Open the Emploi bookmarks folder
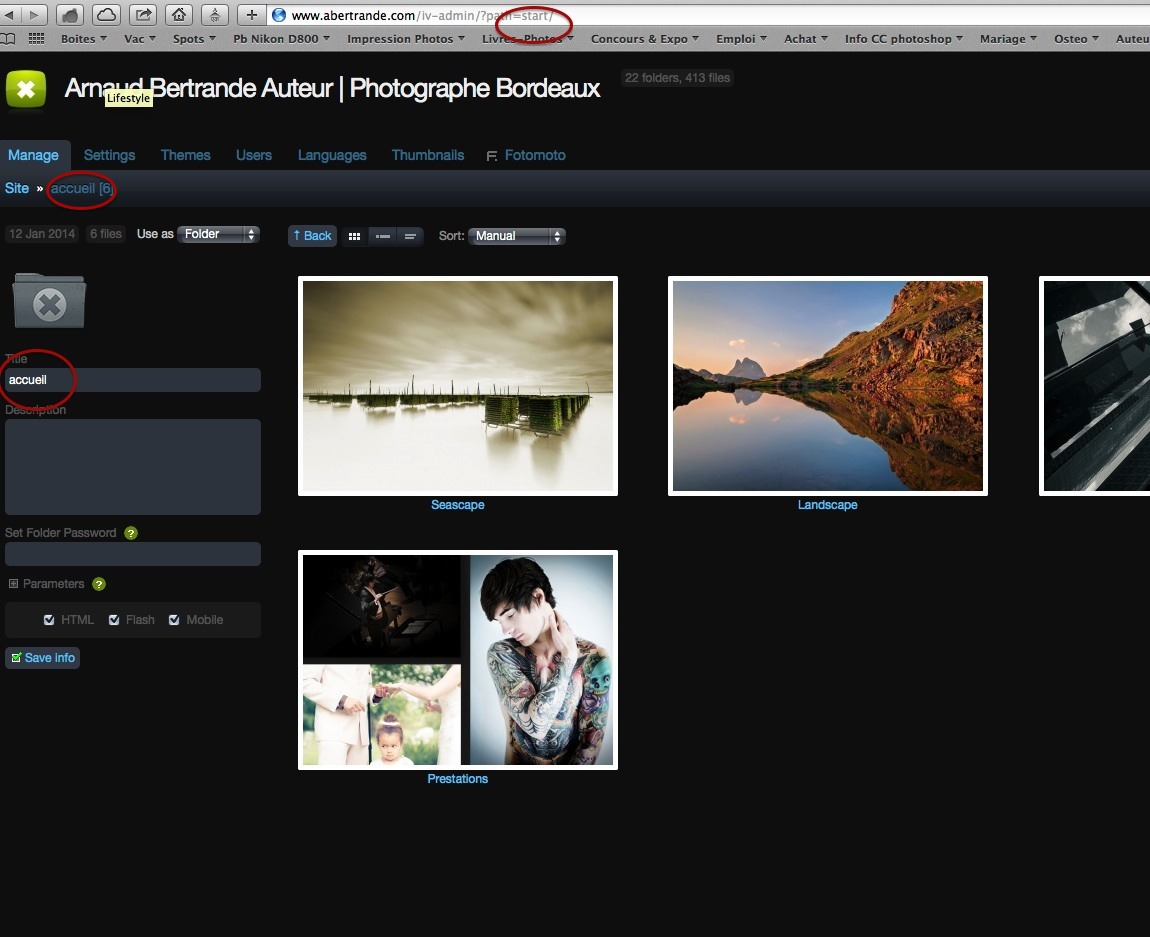The height and width of the screenshot is (937, 1150). pyautogui.click(x=741, y=39)
